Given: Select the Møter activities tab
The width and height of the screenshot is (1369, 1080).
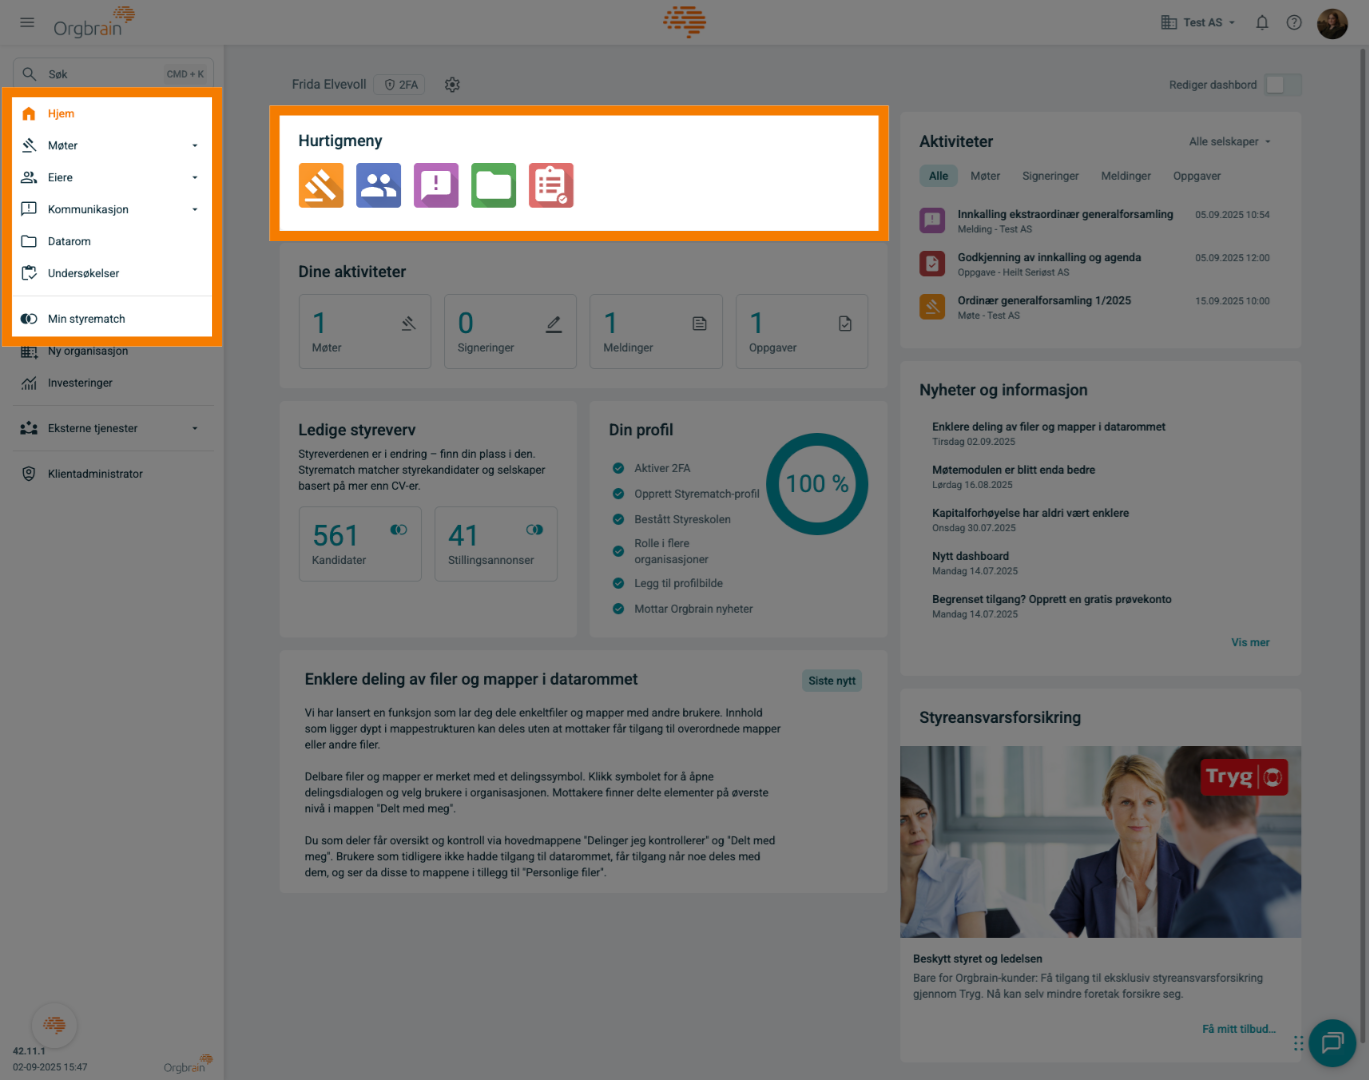Looking at the screenshot, I should 985,176.
